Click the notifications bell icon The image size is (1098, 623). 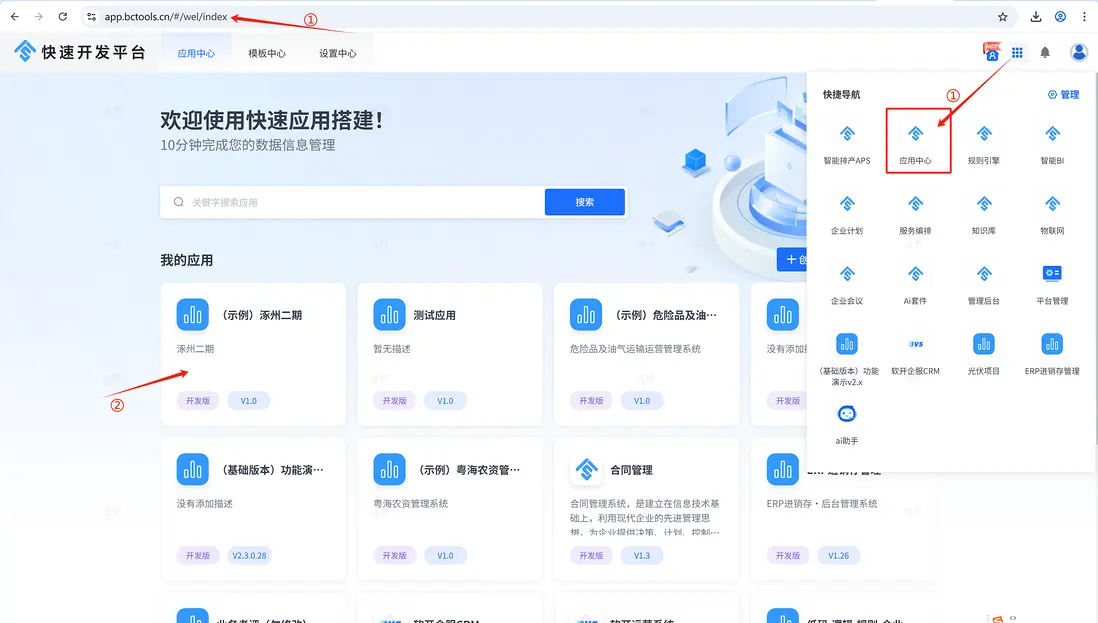pos(1045,53)
